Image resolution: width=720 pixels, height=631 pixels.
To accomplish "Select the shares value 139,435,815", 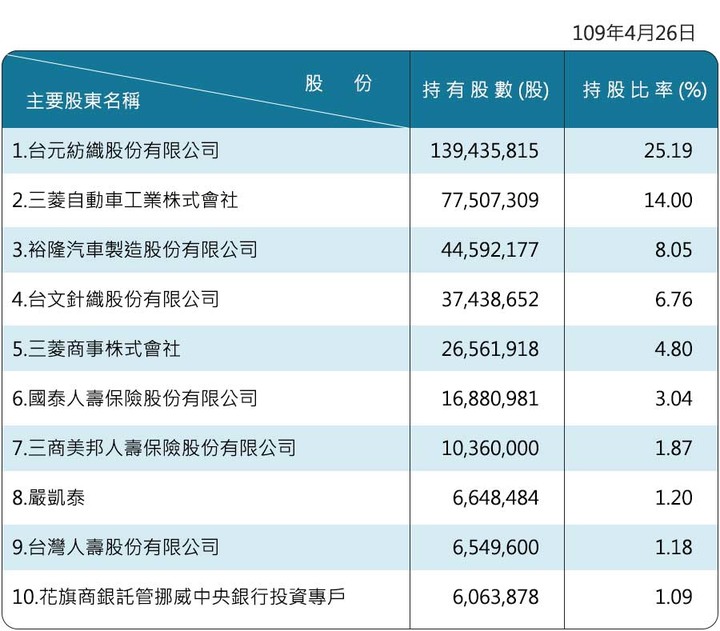I will [484, 151].
